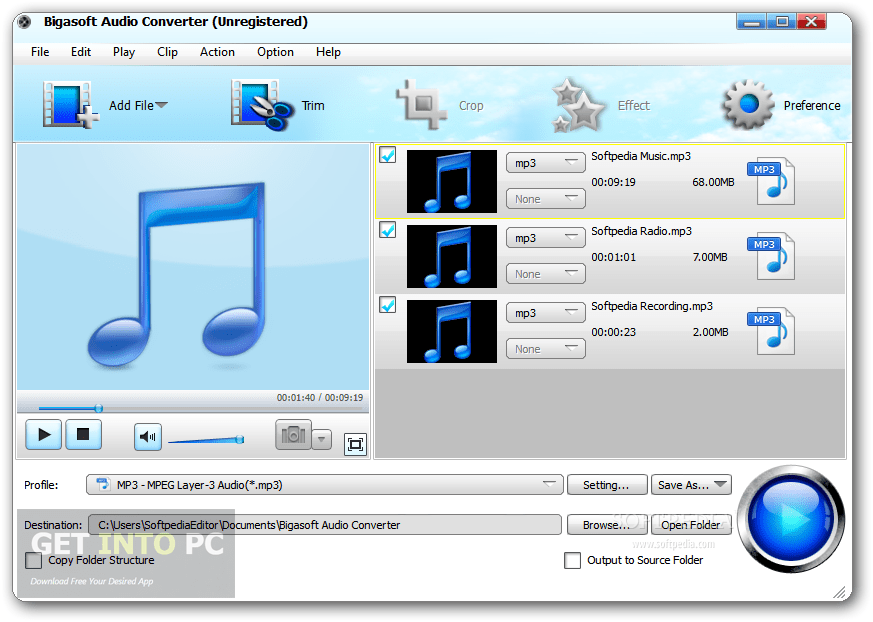The height and width of the screenshot is (622, 873).
Task: Click the Browse button for Destination
Action: 606,524
